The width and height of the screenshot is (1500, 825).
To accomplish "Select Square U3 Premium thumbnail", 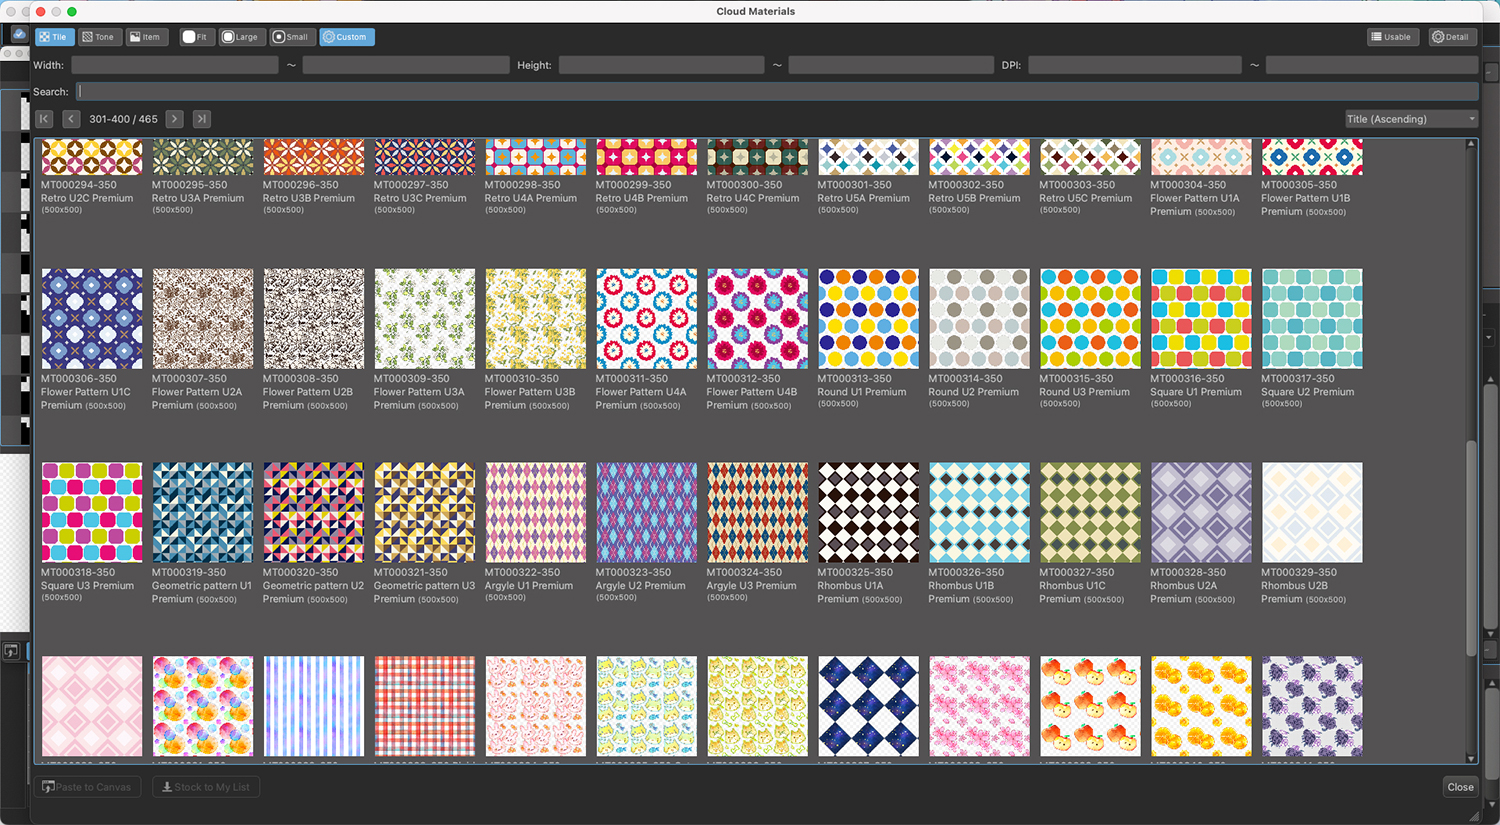I will click(x=92, y=512).
